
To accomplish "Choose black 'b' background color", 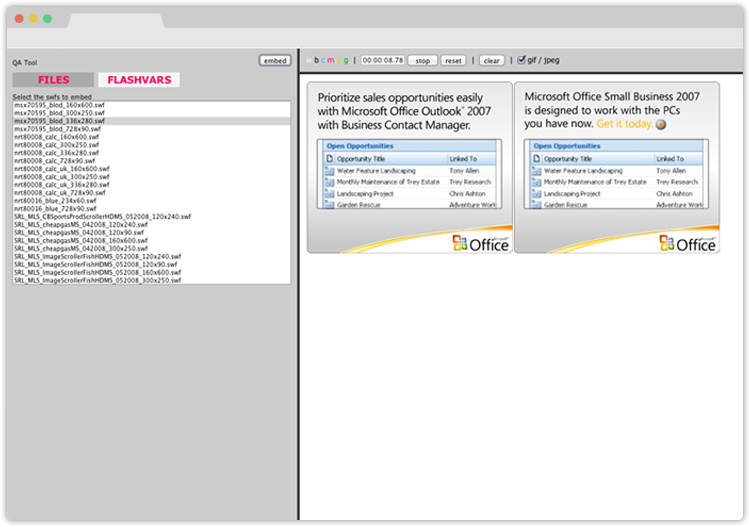I will pos(317,61).
